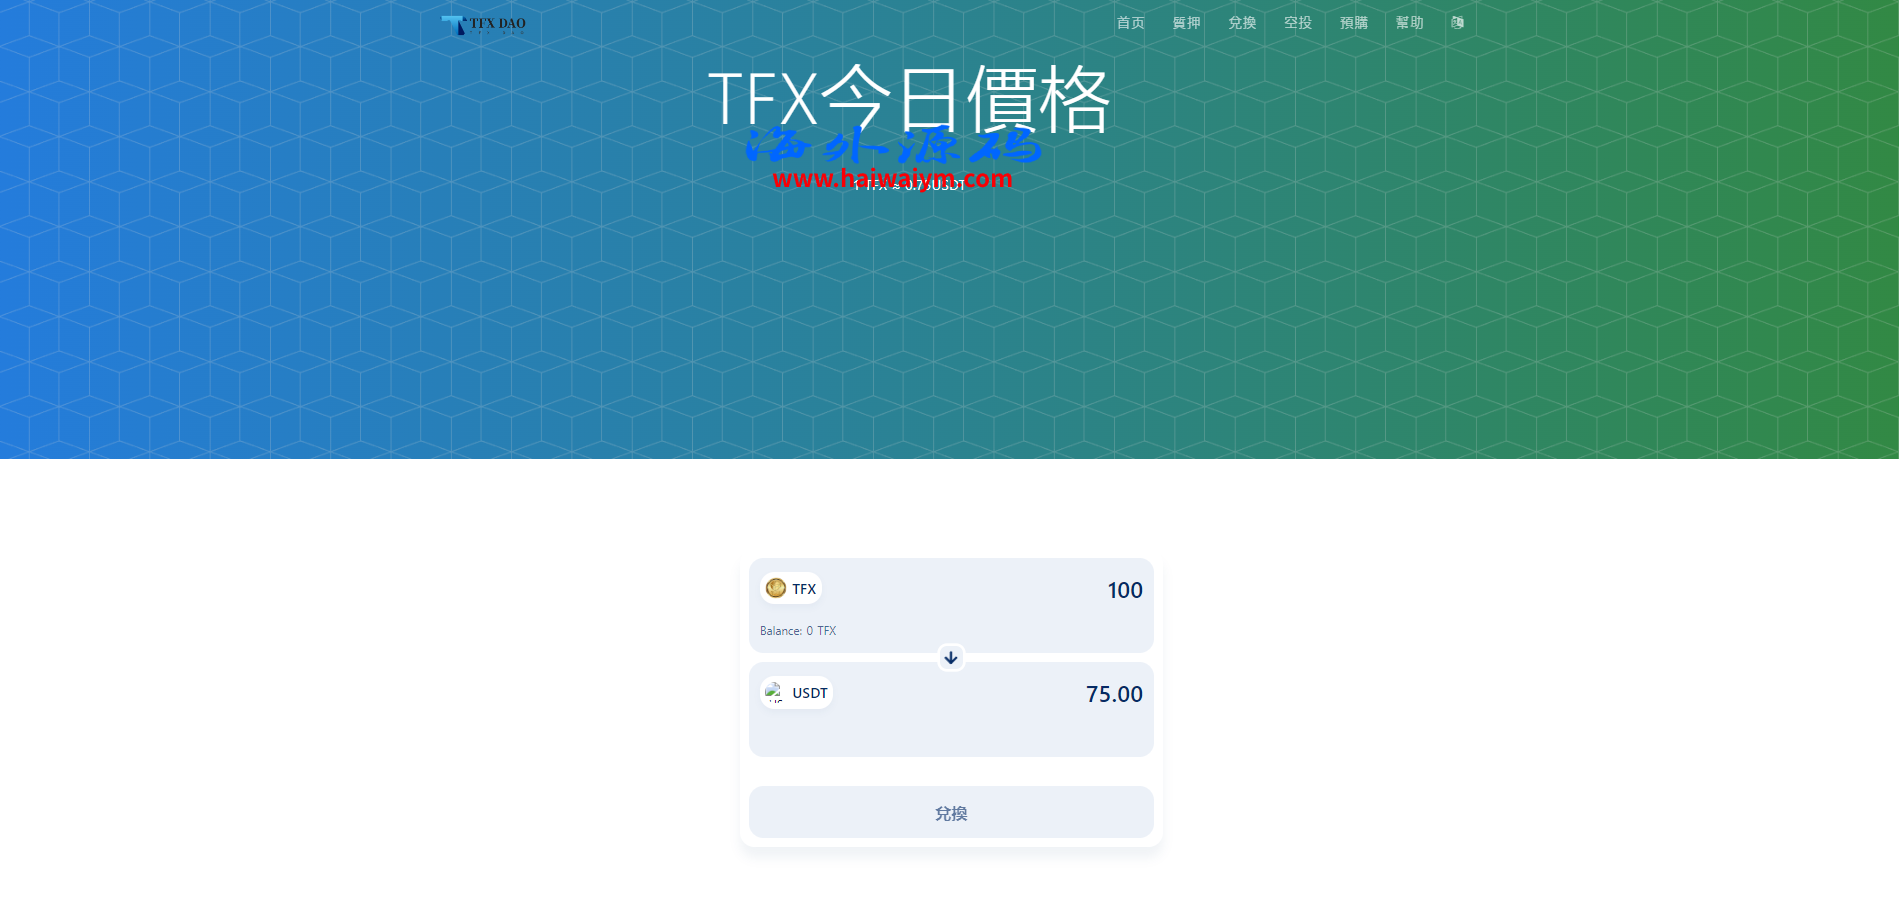This screenshot has width=1899, height=920.
Task: Click the broken USDT token image
Action: [x=775, y=692]
